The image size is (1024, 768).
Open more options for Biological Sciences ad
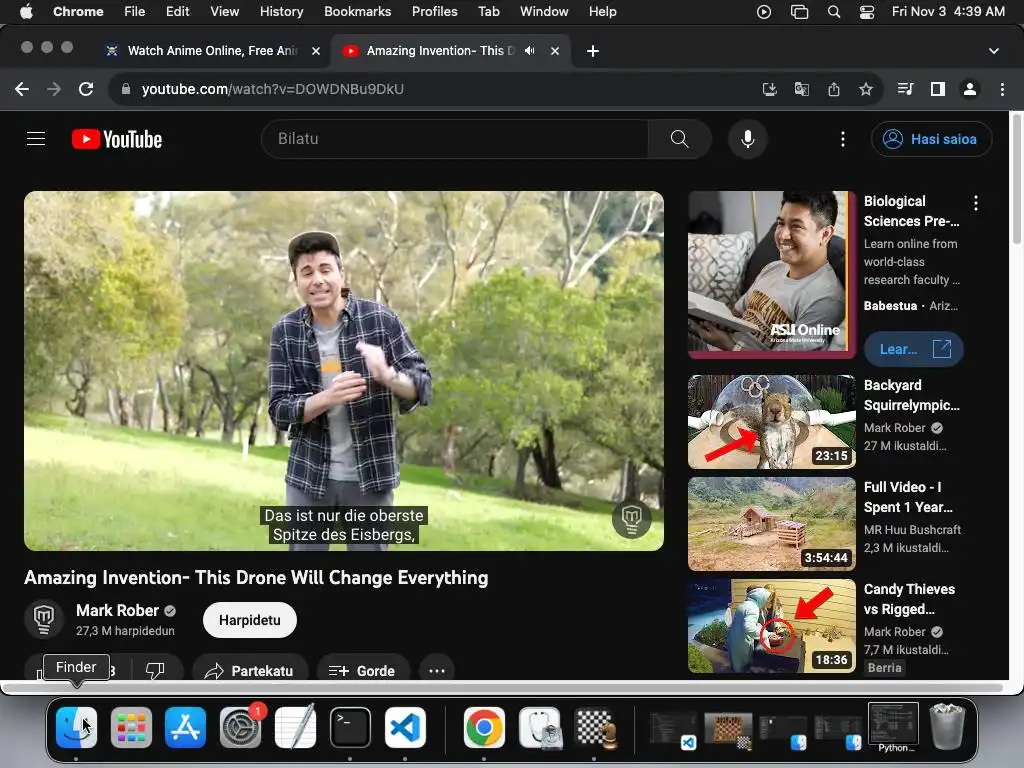click(x=975, y=203)
